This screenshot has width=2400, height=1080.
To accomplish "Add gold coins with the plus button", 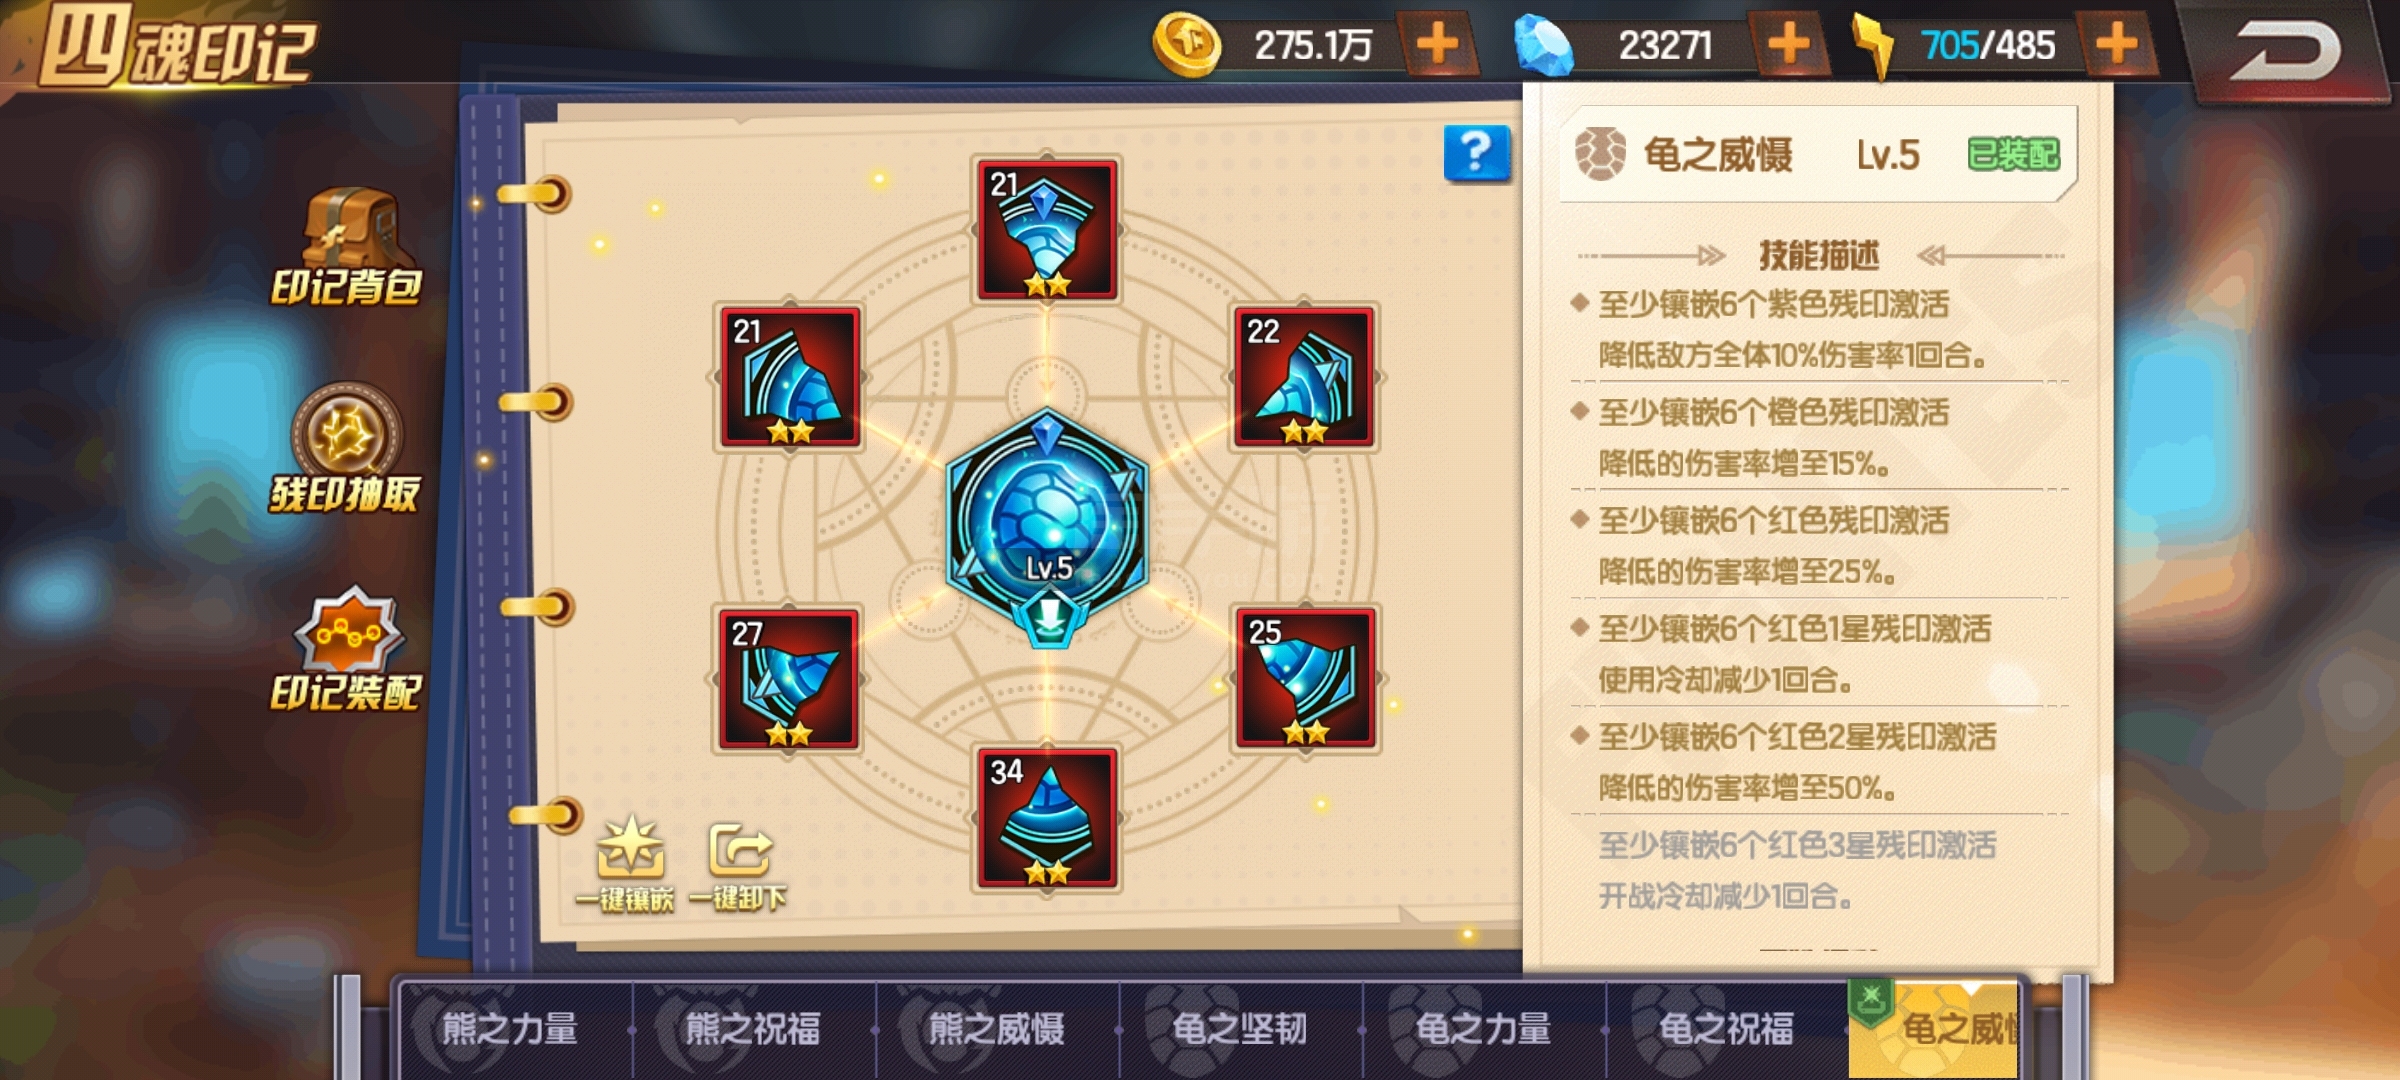I will coord(1436,45).
